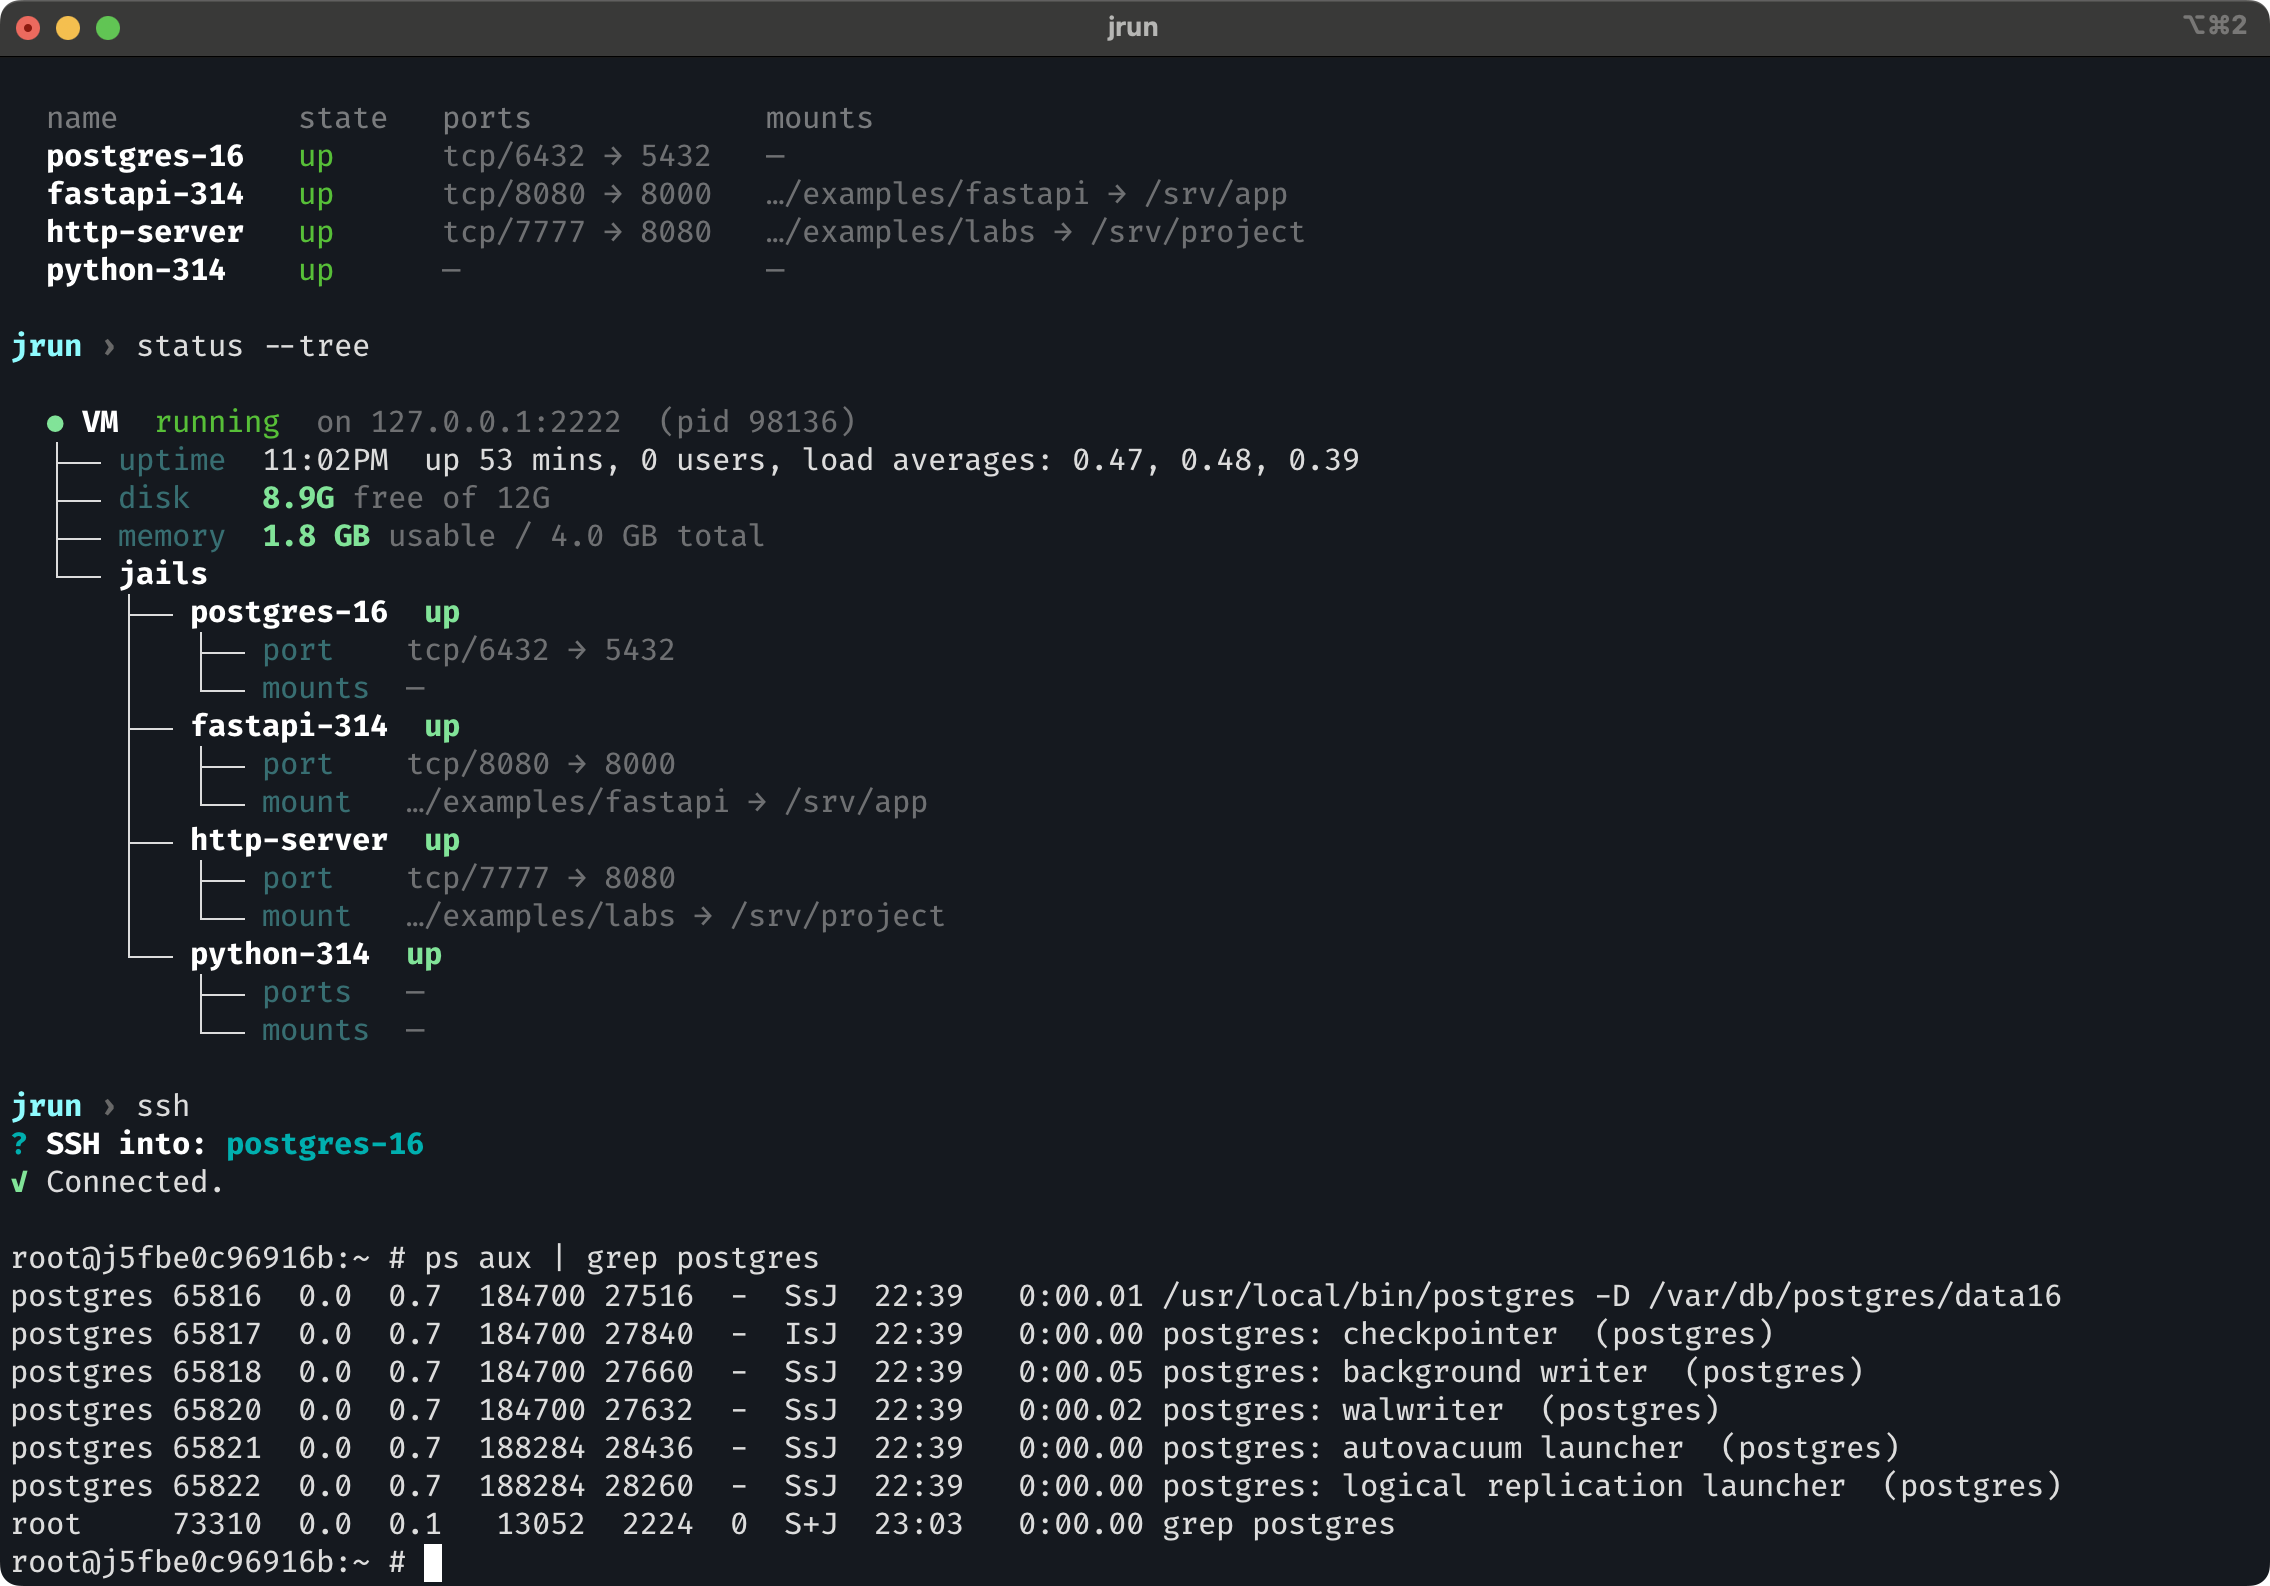Select fastapi-314 under the jails tree

point(289,726)
